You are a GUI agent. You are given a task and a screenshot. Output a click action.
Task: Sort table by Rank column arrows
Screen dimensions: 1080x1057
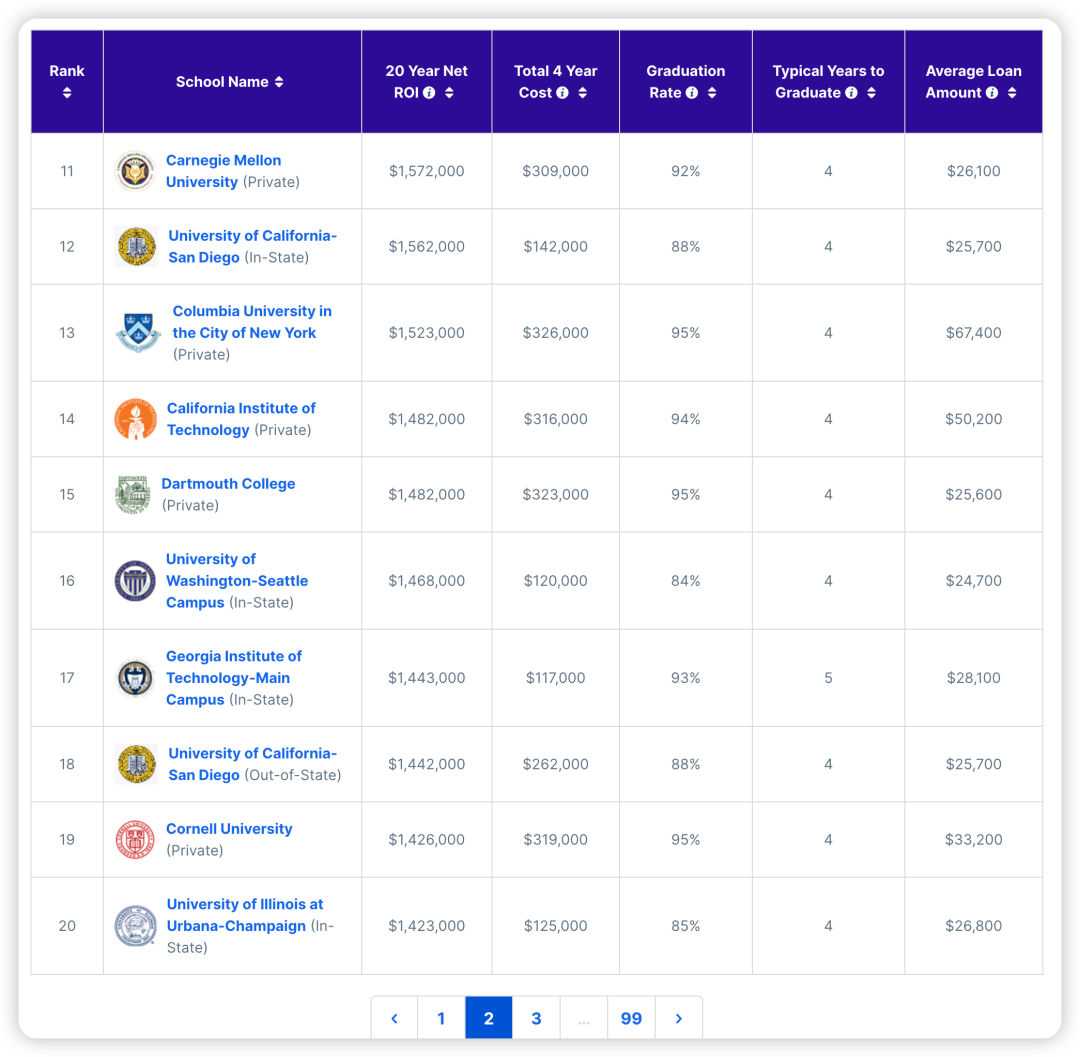[67, 93]
